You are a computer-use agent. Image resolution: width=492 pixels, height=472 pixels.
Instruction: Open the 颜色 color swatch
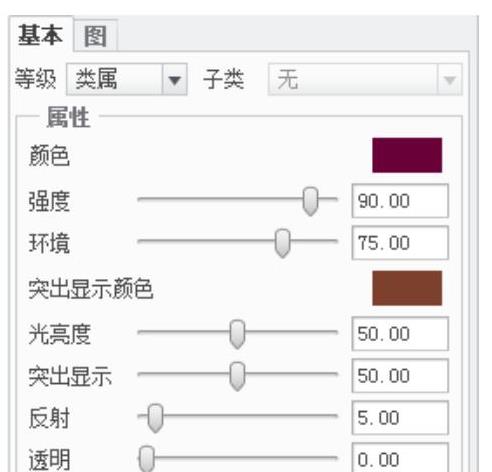pos(407,155)
